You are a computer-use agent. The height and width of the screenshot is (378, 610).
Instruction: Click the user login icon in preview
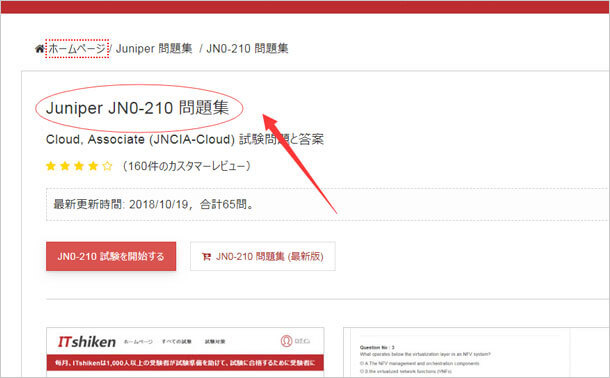point(286,341)
